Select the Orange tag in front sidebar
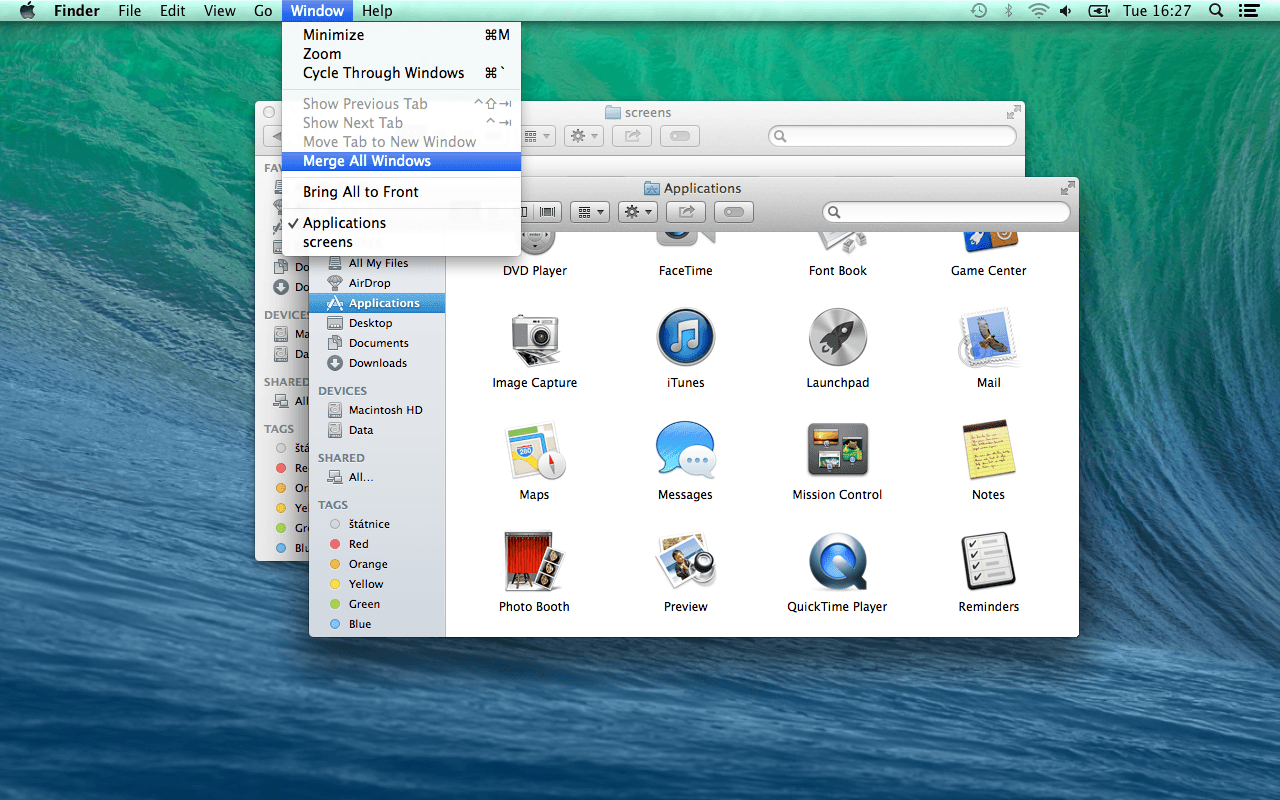The image size is (1280, 800). coord(377,564)
